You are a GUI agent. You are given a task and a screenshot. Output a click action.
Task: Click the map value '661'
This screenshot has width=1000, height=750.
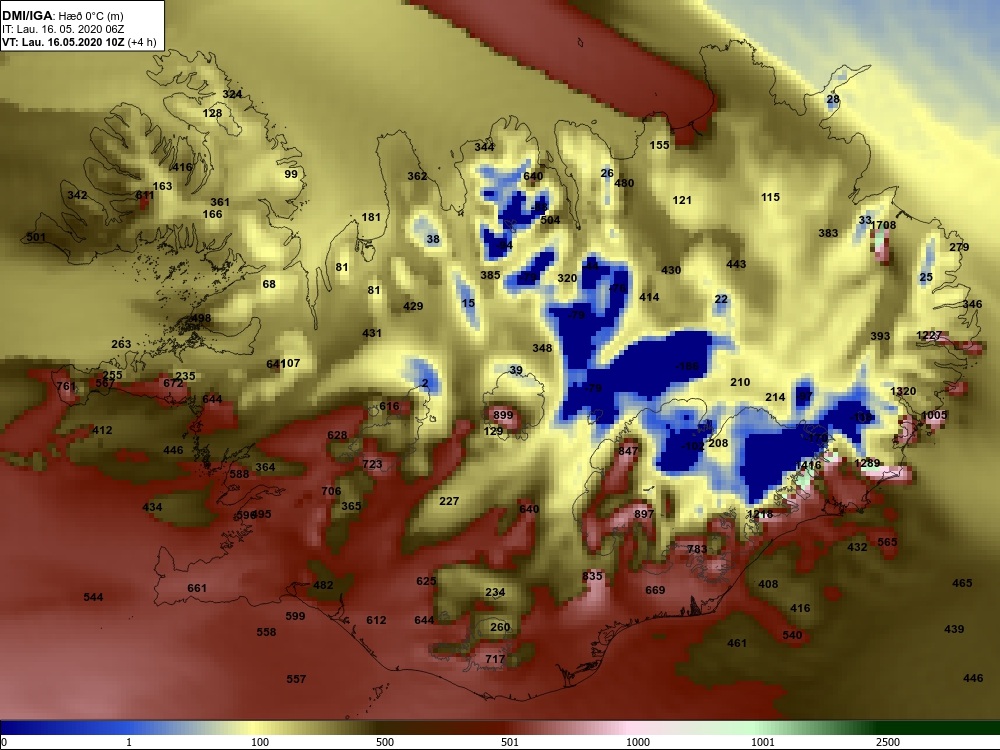pyautogui.click(x=197, y=588)
